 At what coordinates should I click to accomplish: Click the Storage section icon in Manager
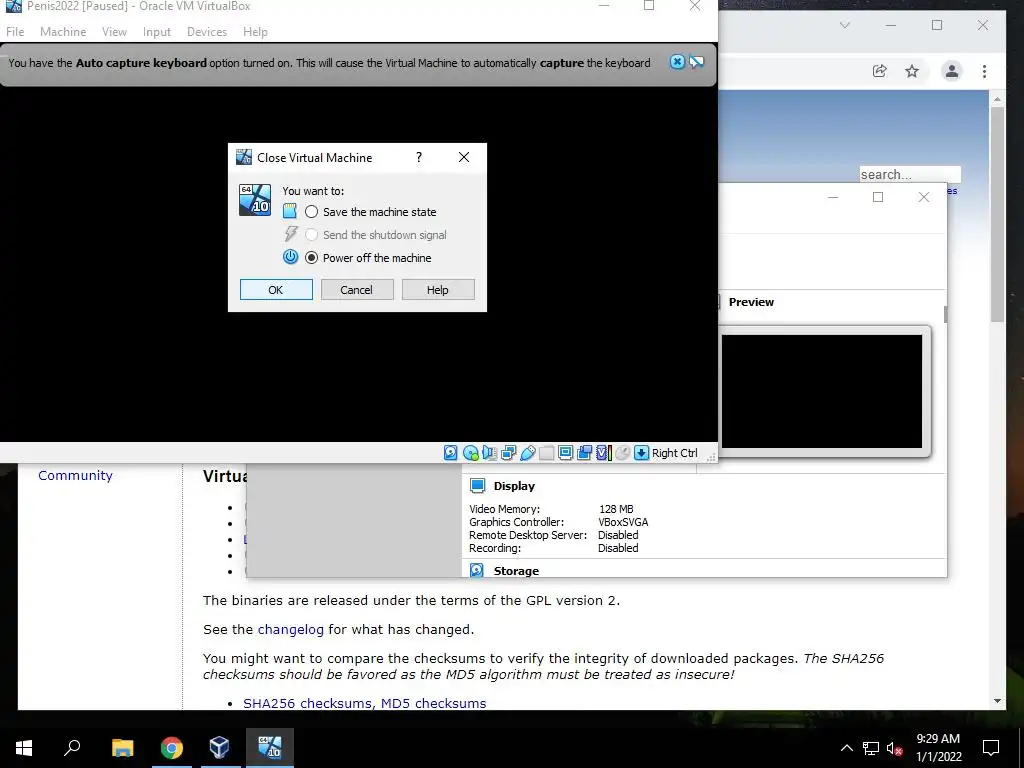477,570
